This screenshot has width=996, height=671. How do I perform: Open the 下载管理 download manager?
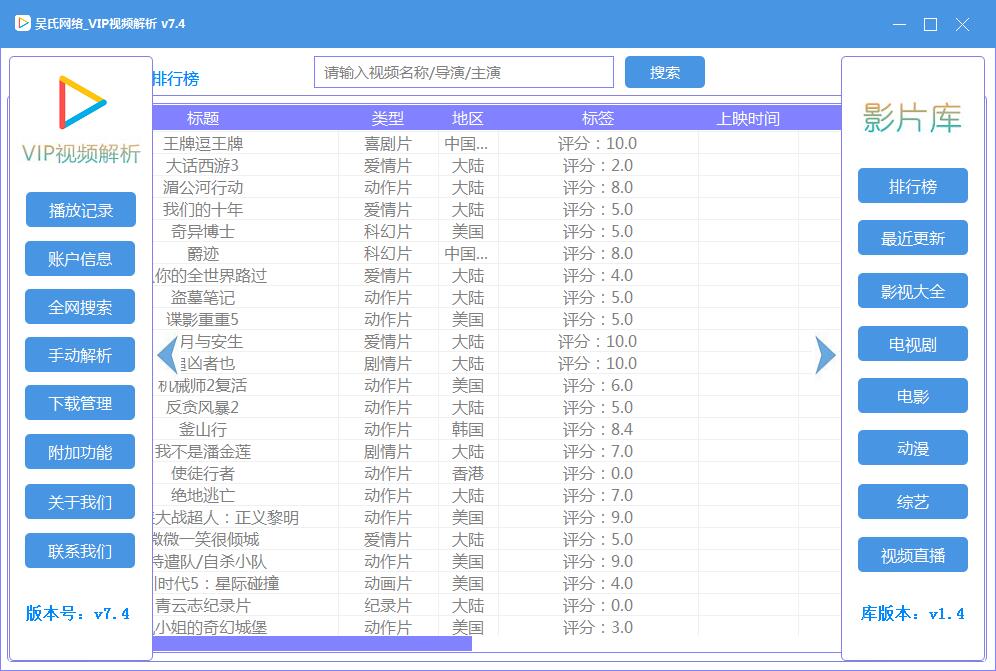(x=80, y=403)
